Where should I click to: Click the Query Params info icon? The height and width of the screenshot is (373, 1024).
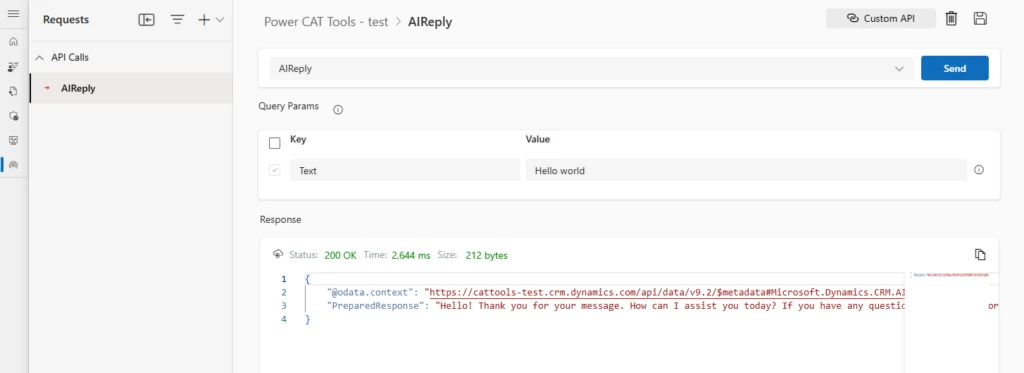click(x=338, y=110)
